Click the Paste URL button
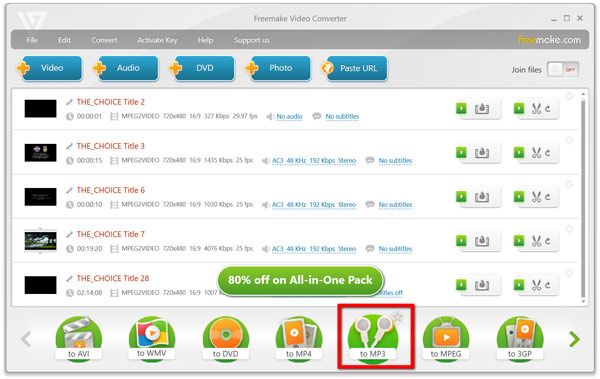This screenshot has height=379, width=600. coord(354,68)
